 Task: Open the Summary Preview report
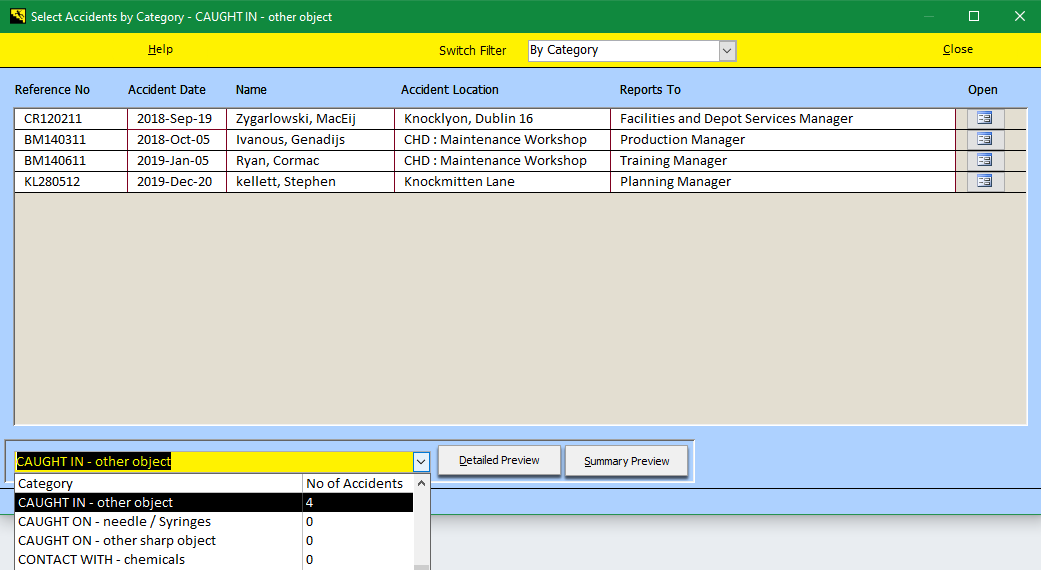[626, 461]
